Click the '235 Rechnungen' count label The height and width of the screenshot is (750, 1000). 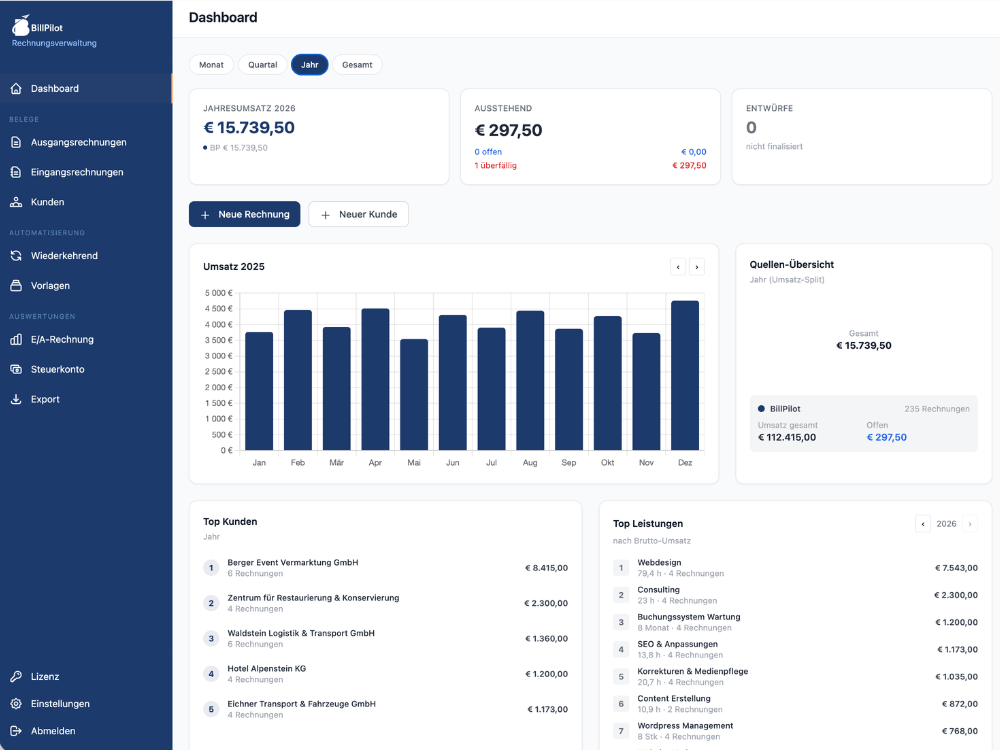coord(937,409)
